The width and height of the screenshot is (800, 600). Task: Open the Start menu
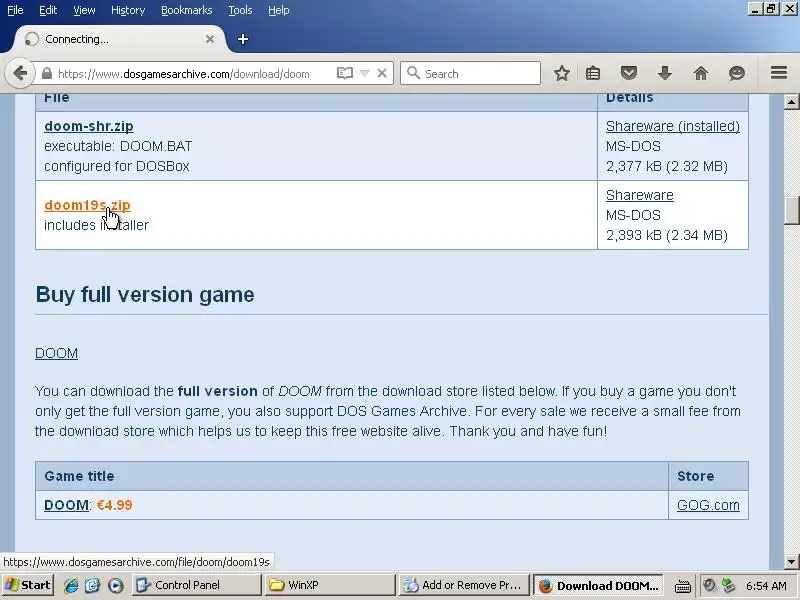click(x=28, y=585)
